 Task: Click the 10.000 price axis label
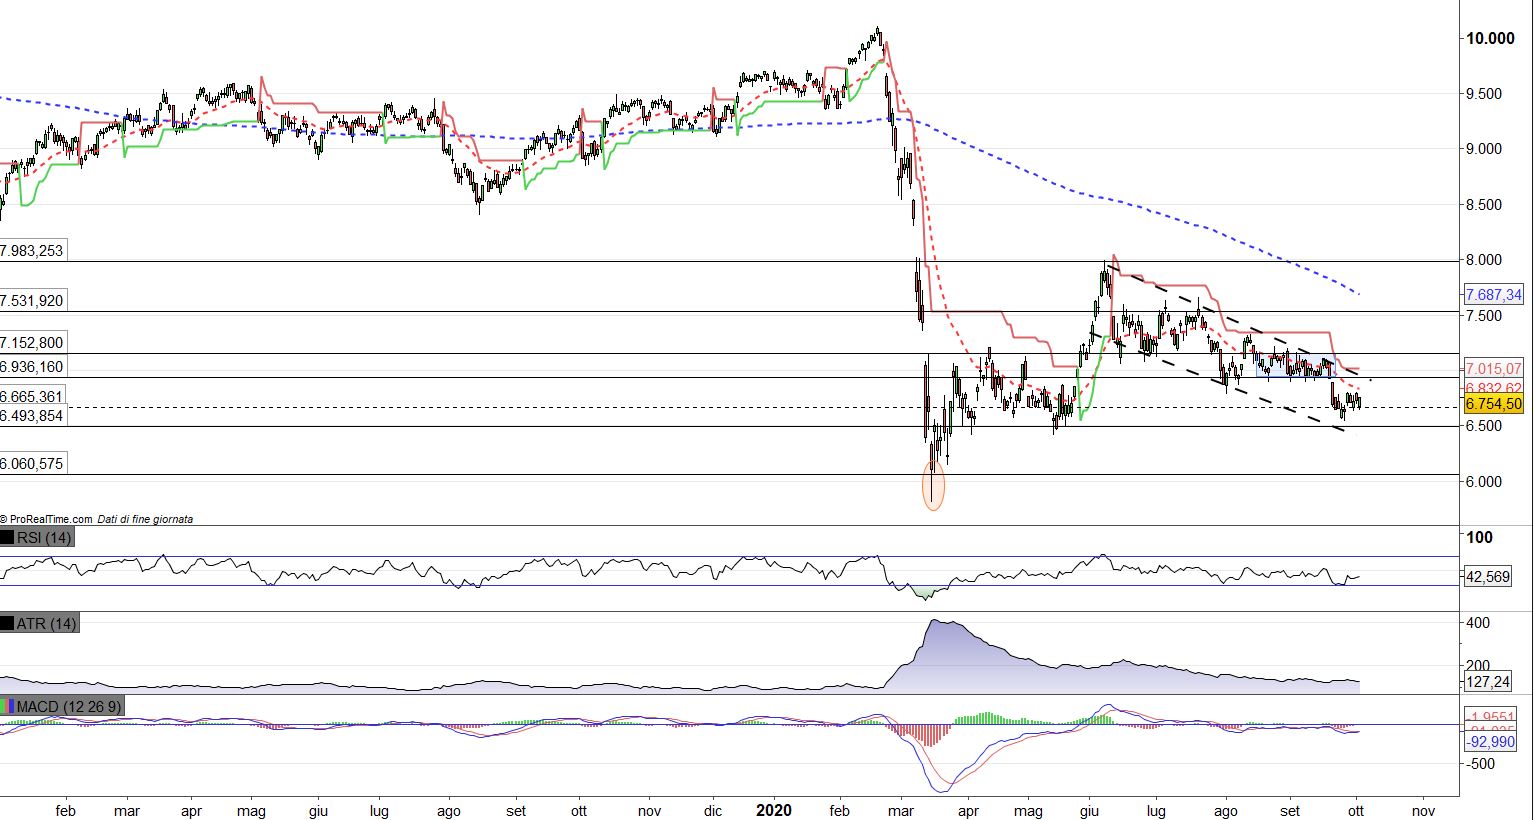tap(1491, 38)
